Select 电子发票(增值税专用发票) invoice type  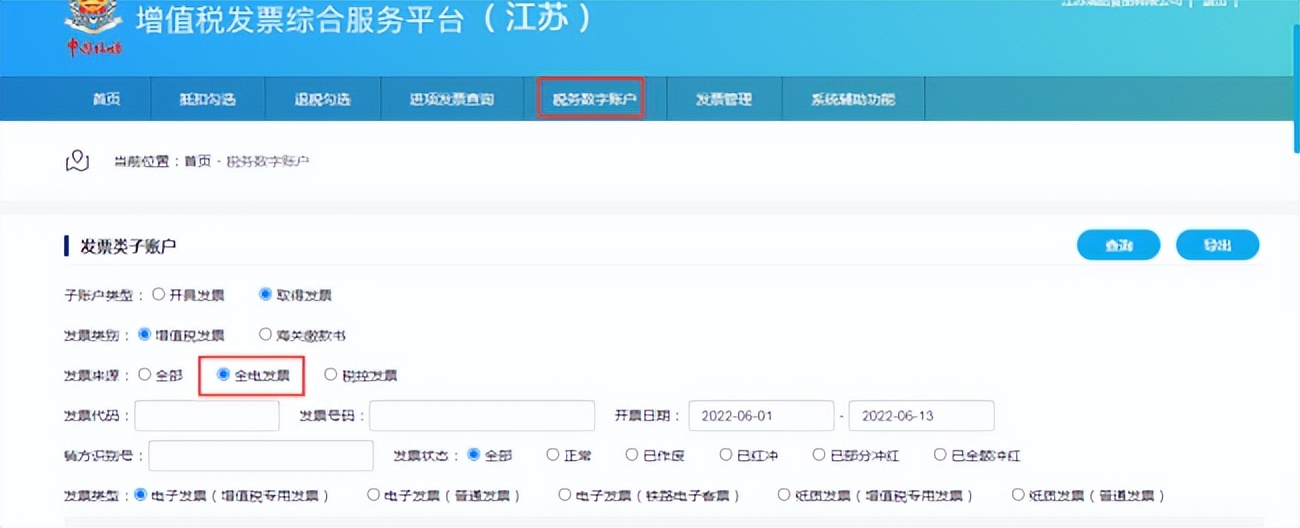click(140, 495)
